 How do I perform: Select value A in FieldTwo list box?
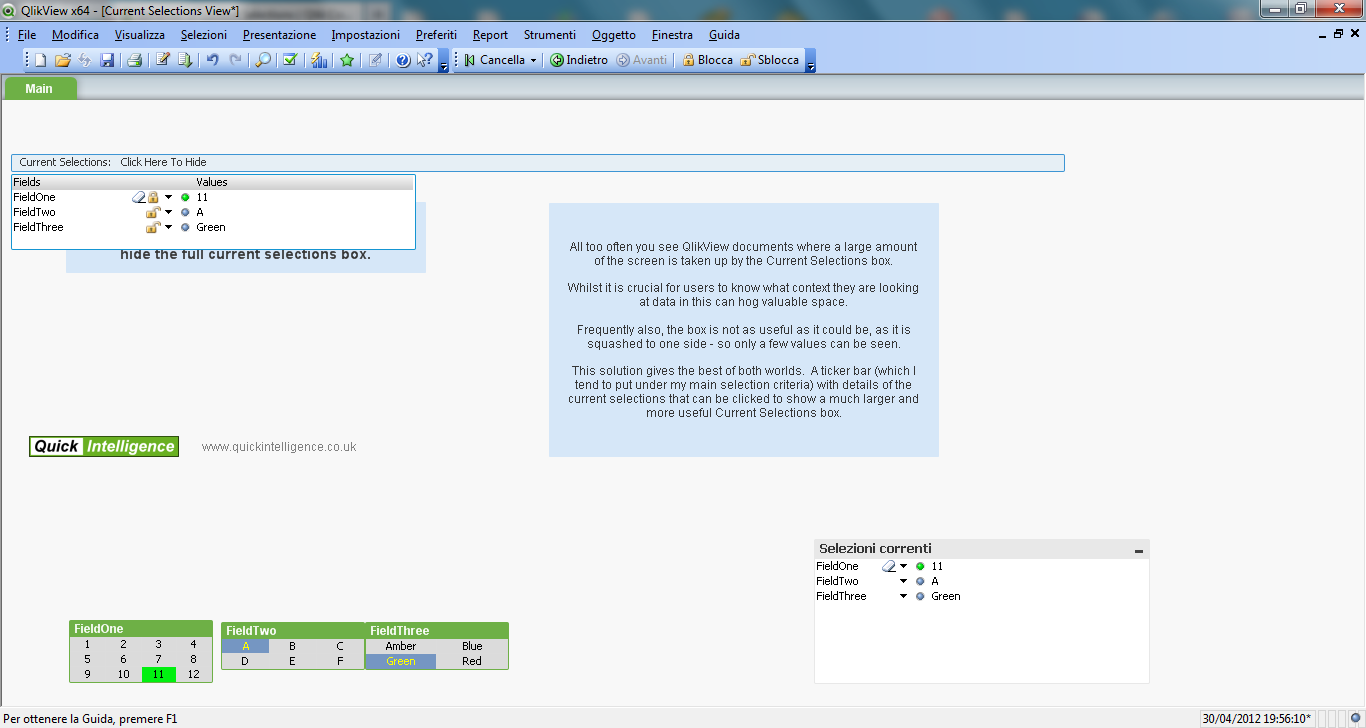246,646
